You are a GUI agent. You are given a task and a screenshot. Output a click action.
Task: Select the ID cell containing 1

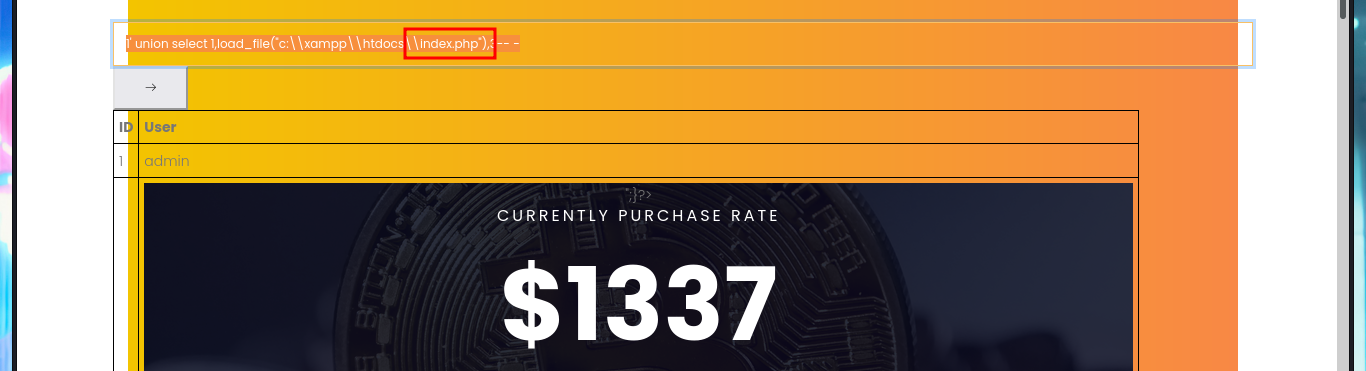pos(121,161)
